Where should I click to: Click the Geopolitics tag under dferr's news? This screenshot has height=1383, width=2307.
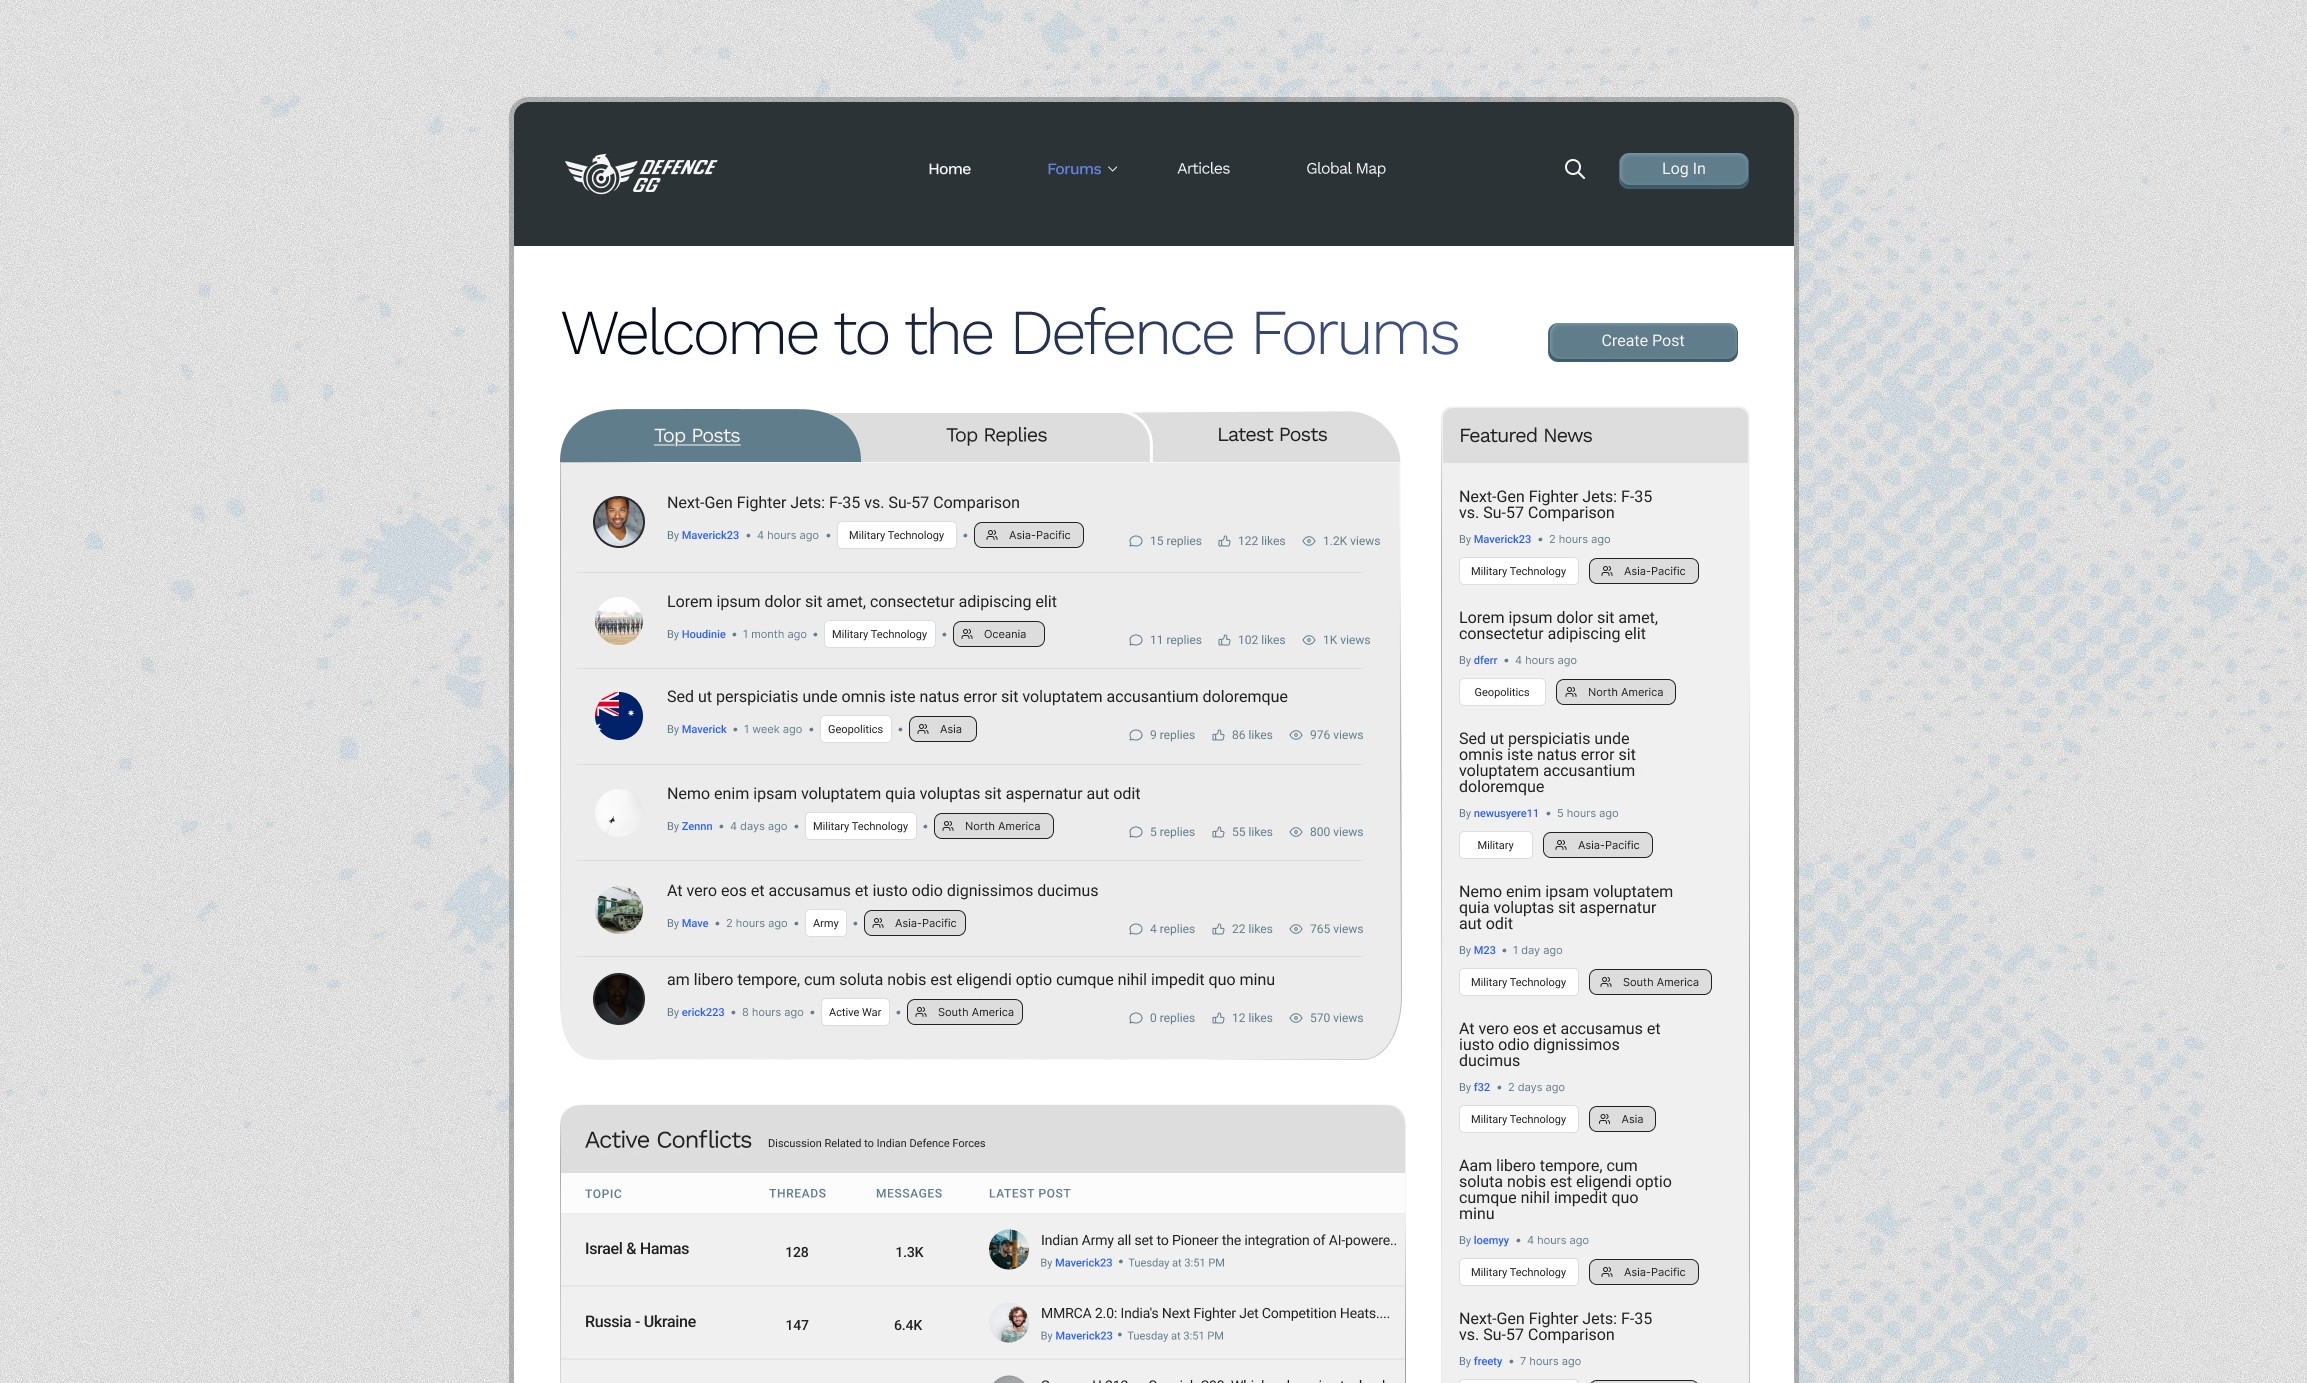point(1501,692)
